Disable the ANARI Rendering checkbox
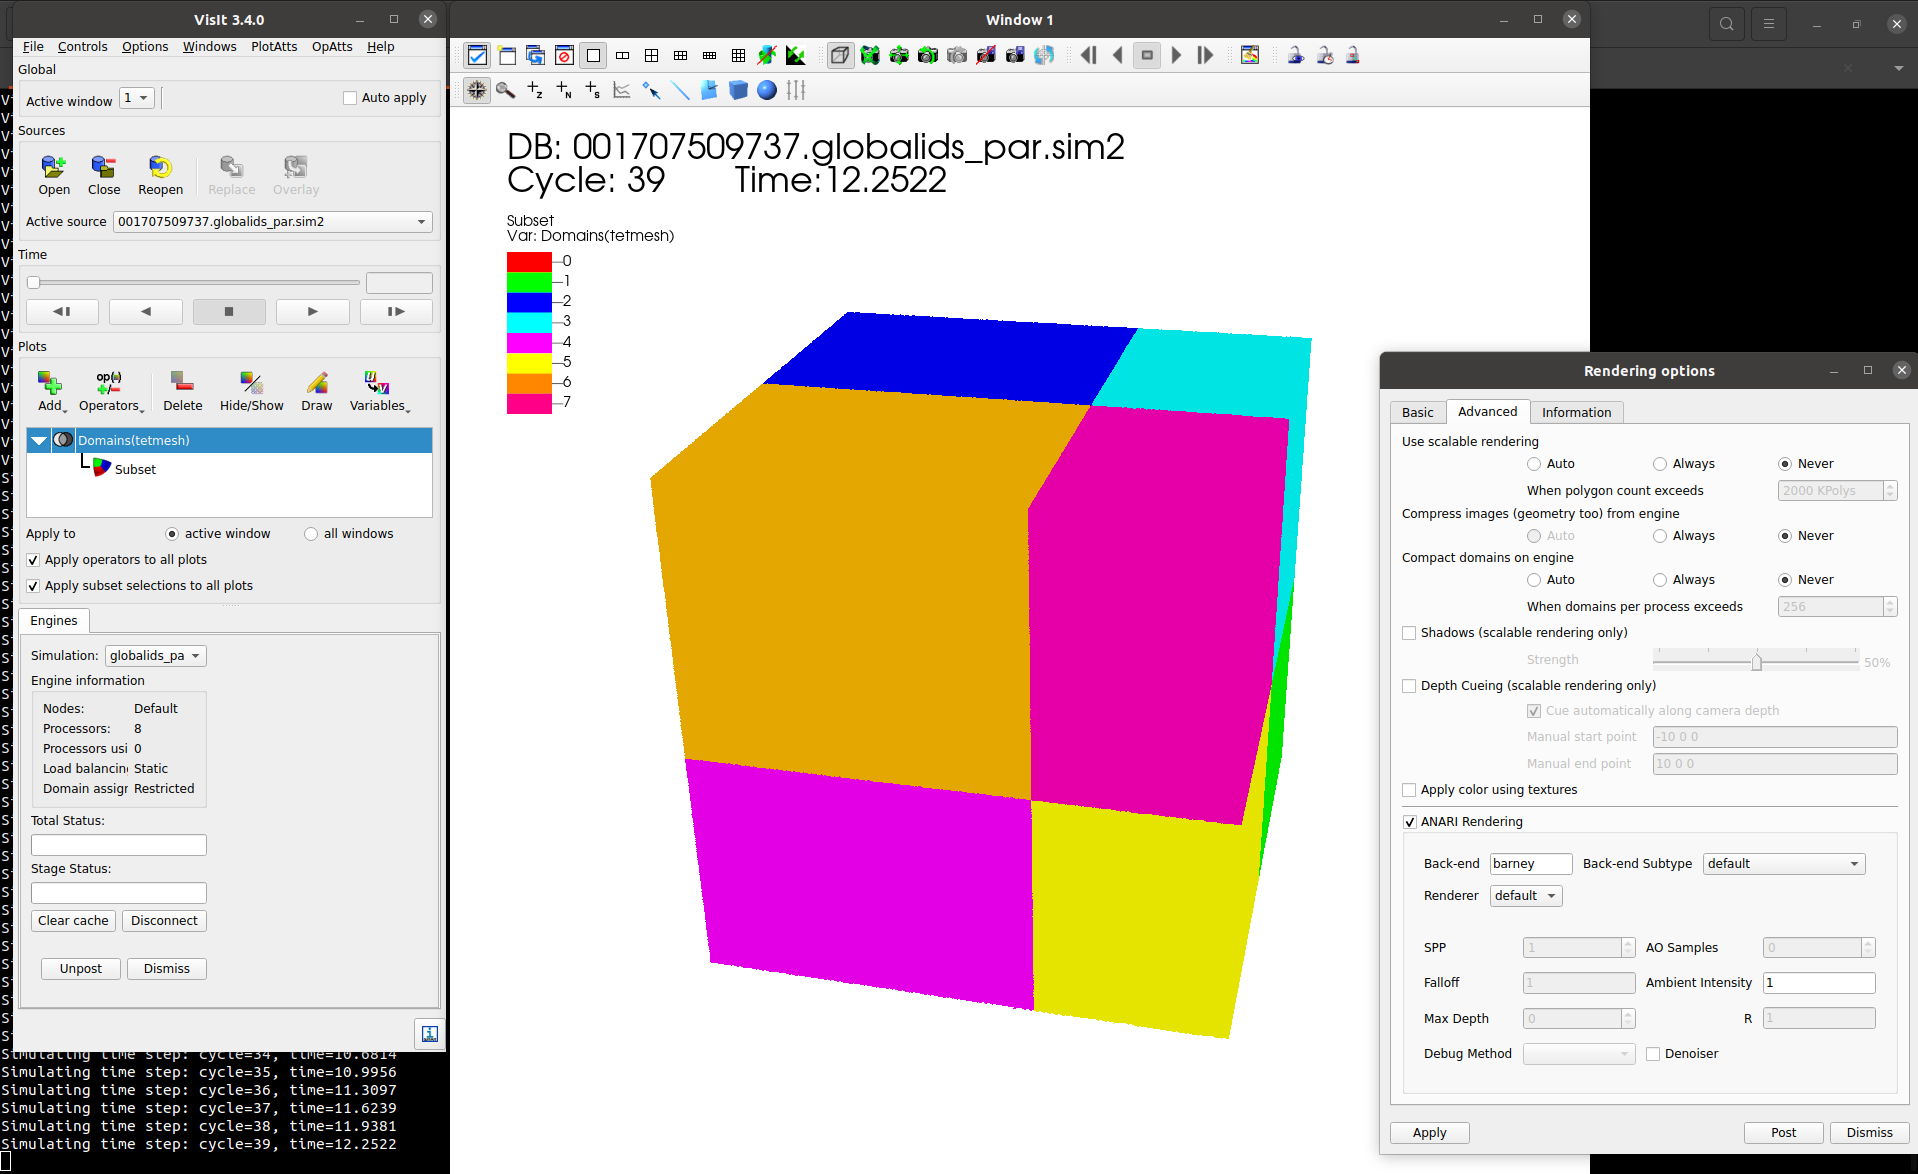Screen dimensions: 1918x1174 point(1410,822)
